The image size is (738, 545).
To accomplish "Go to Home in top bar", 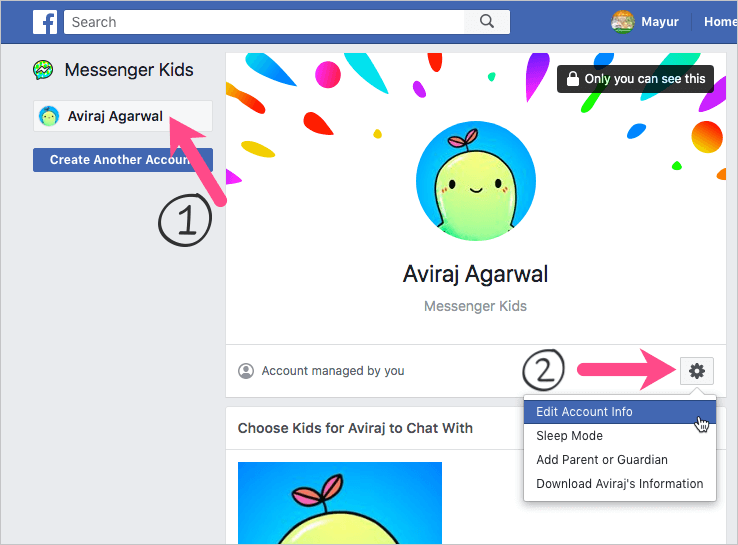I will click(x=720, y=22).
